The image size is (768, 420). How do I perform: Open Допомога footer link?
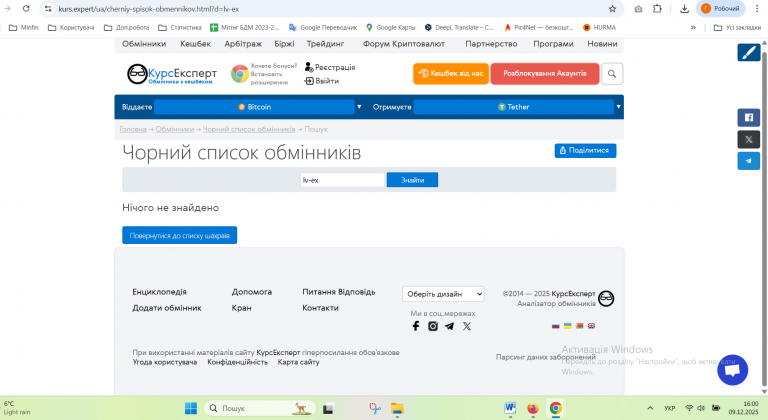click(x=252, y=292)
